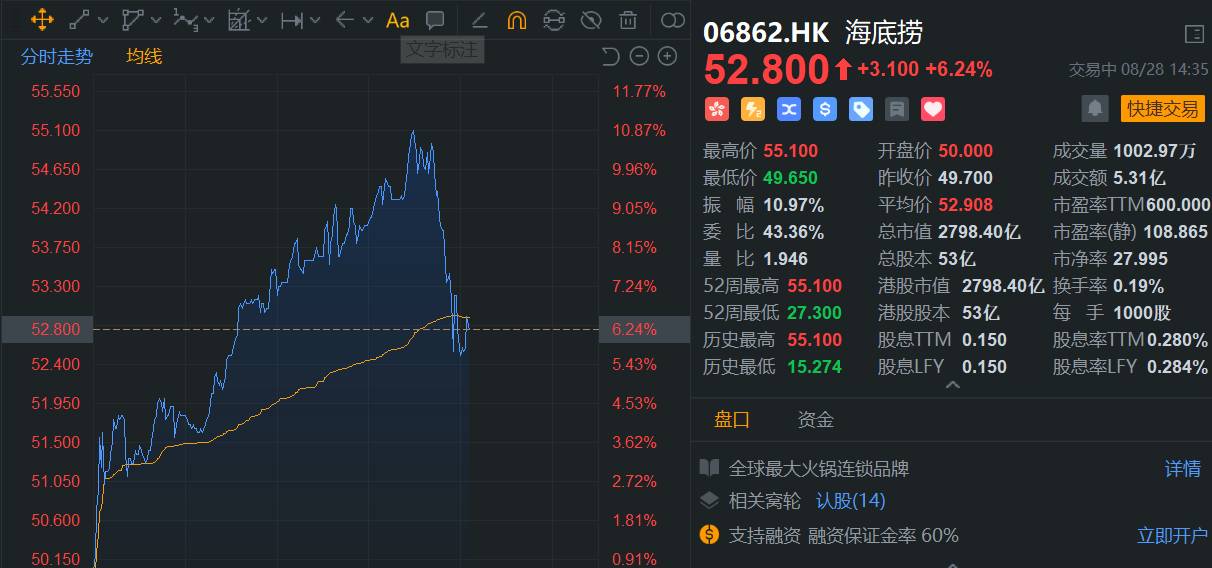This screenshot has width=1212, height=568.
Task: Expand the wave pattern tool dropdown
Action: point(209,20)
